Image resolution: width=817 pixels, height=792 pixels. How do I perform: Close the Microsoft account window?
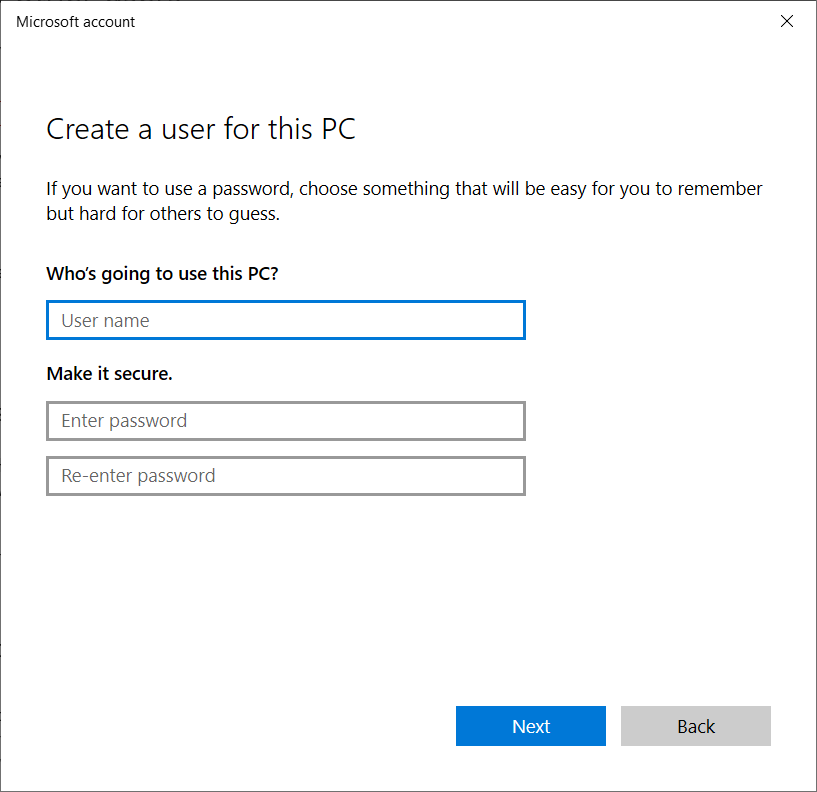(787, 21)
